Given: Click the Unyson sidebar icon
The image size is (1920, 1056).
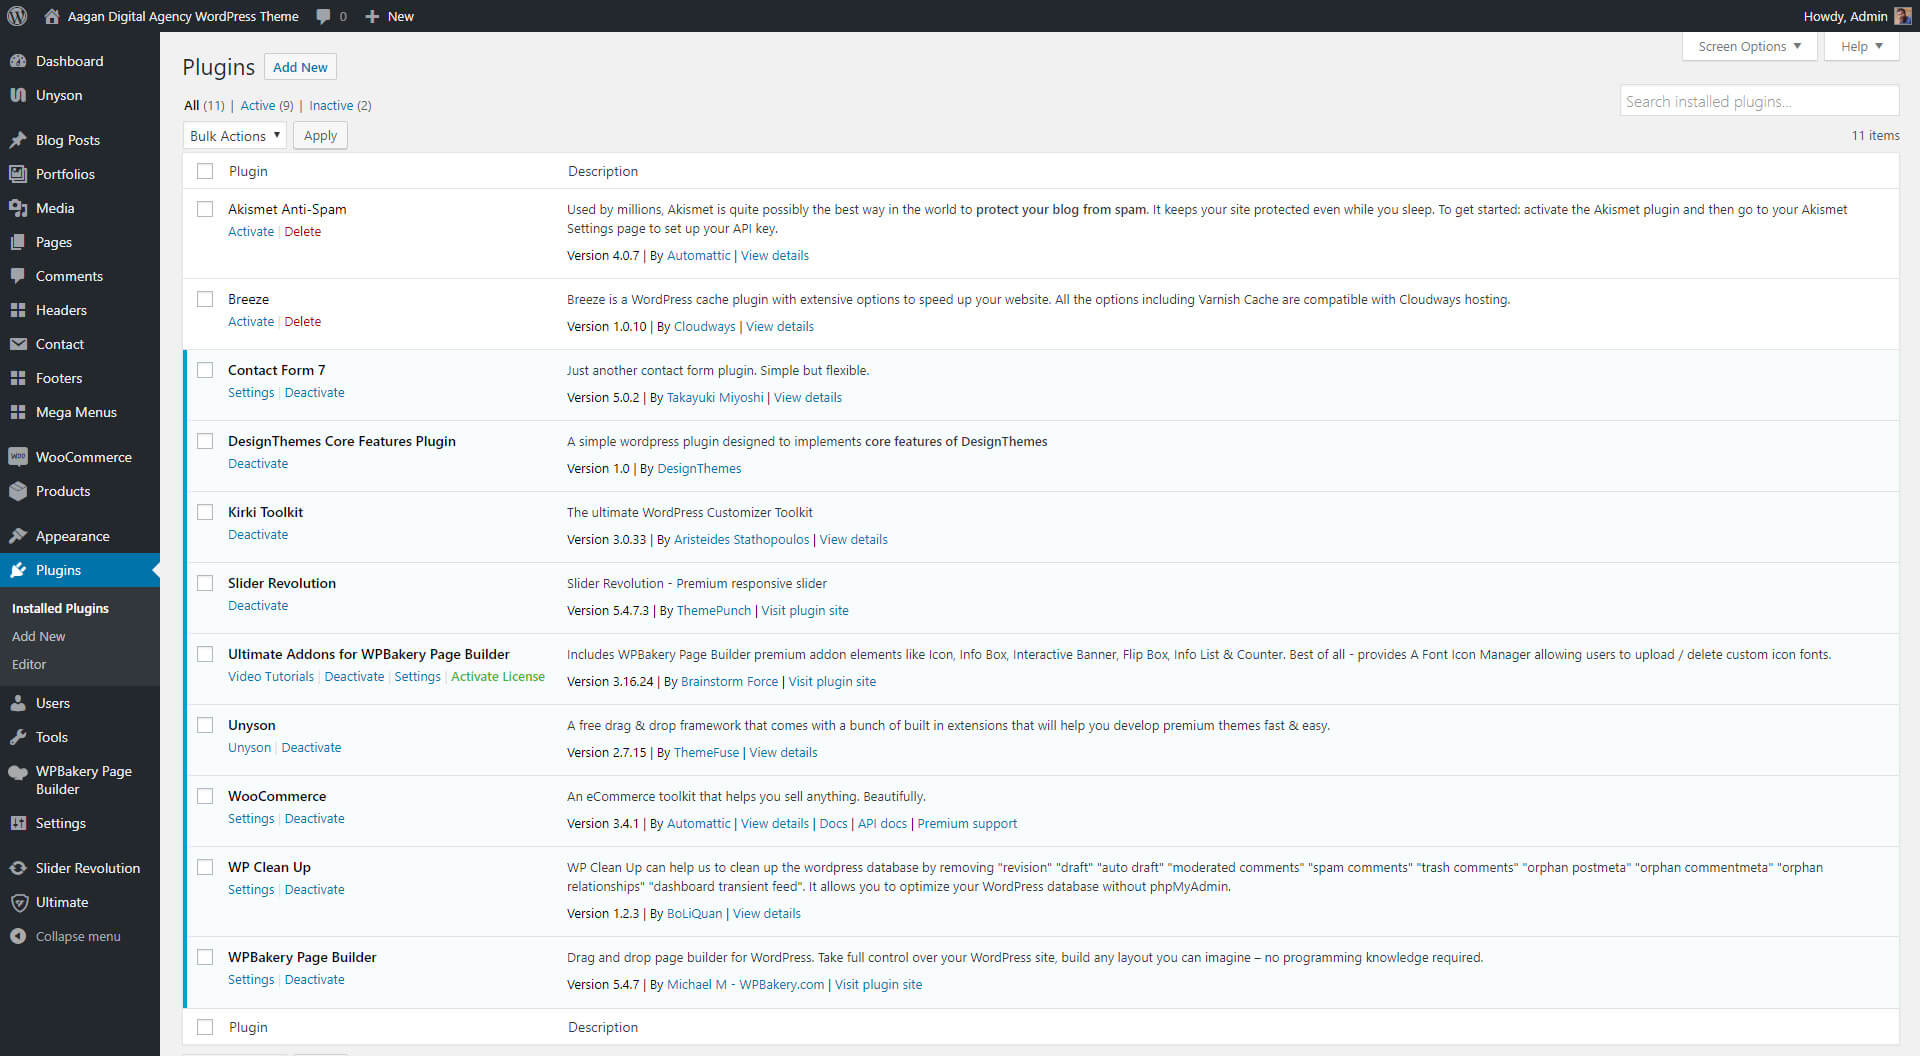Looking at the screenshot, I should click(x=18, y=95).
